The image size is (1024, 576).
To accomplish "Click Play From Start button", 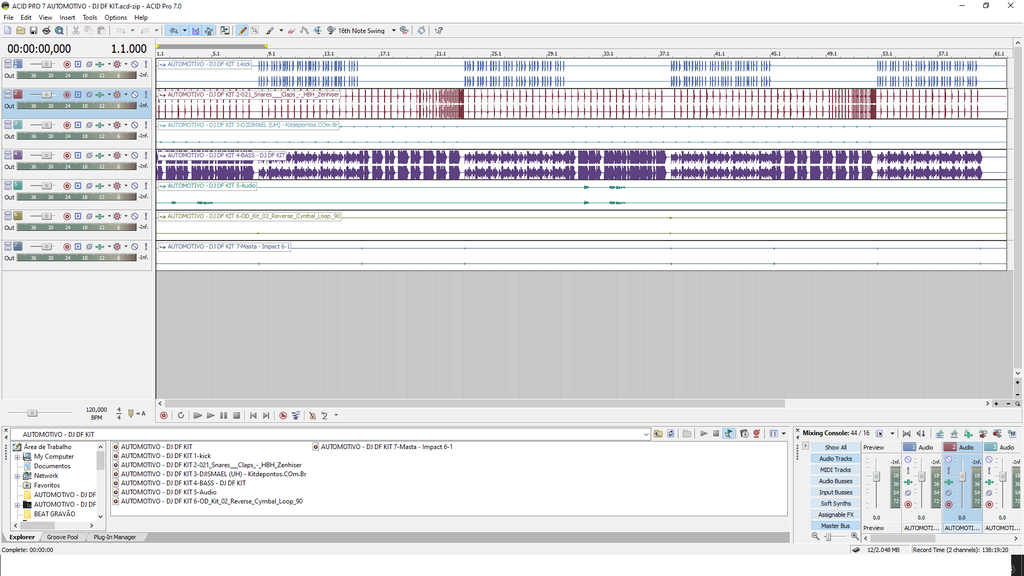I will 197,415.
